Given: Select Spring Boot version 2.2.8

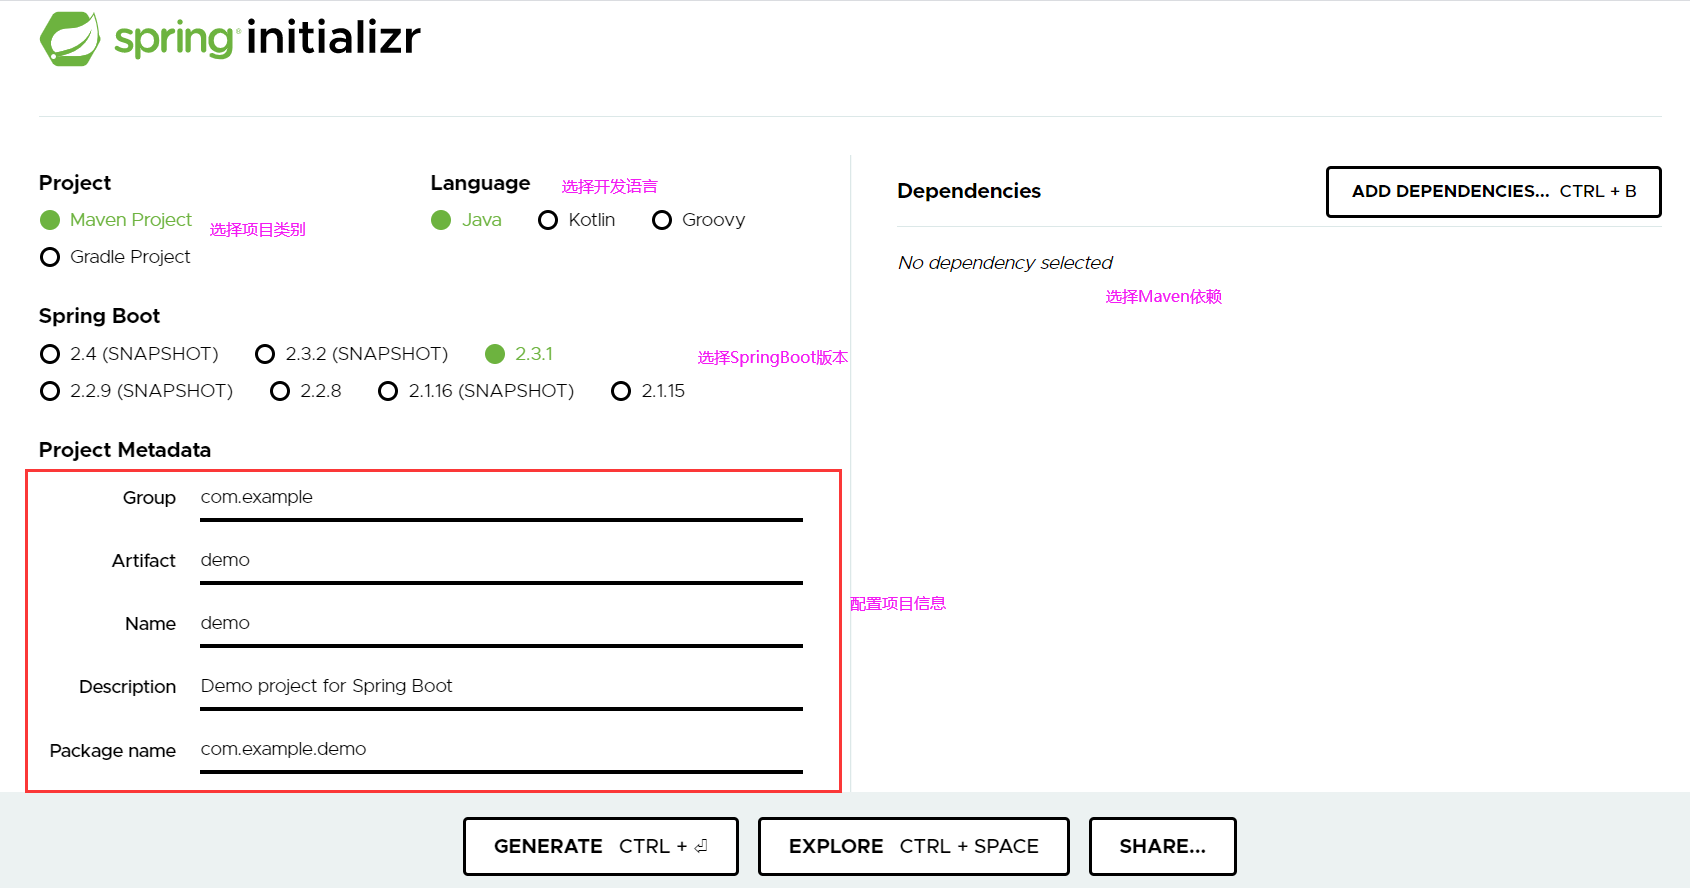Looking at the screenshot, I should [306, 391].
